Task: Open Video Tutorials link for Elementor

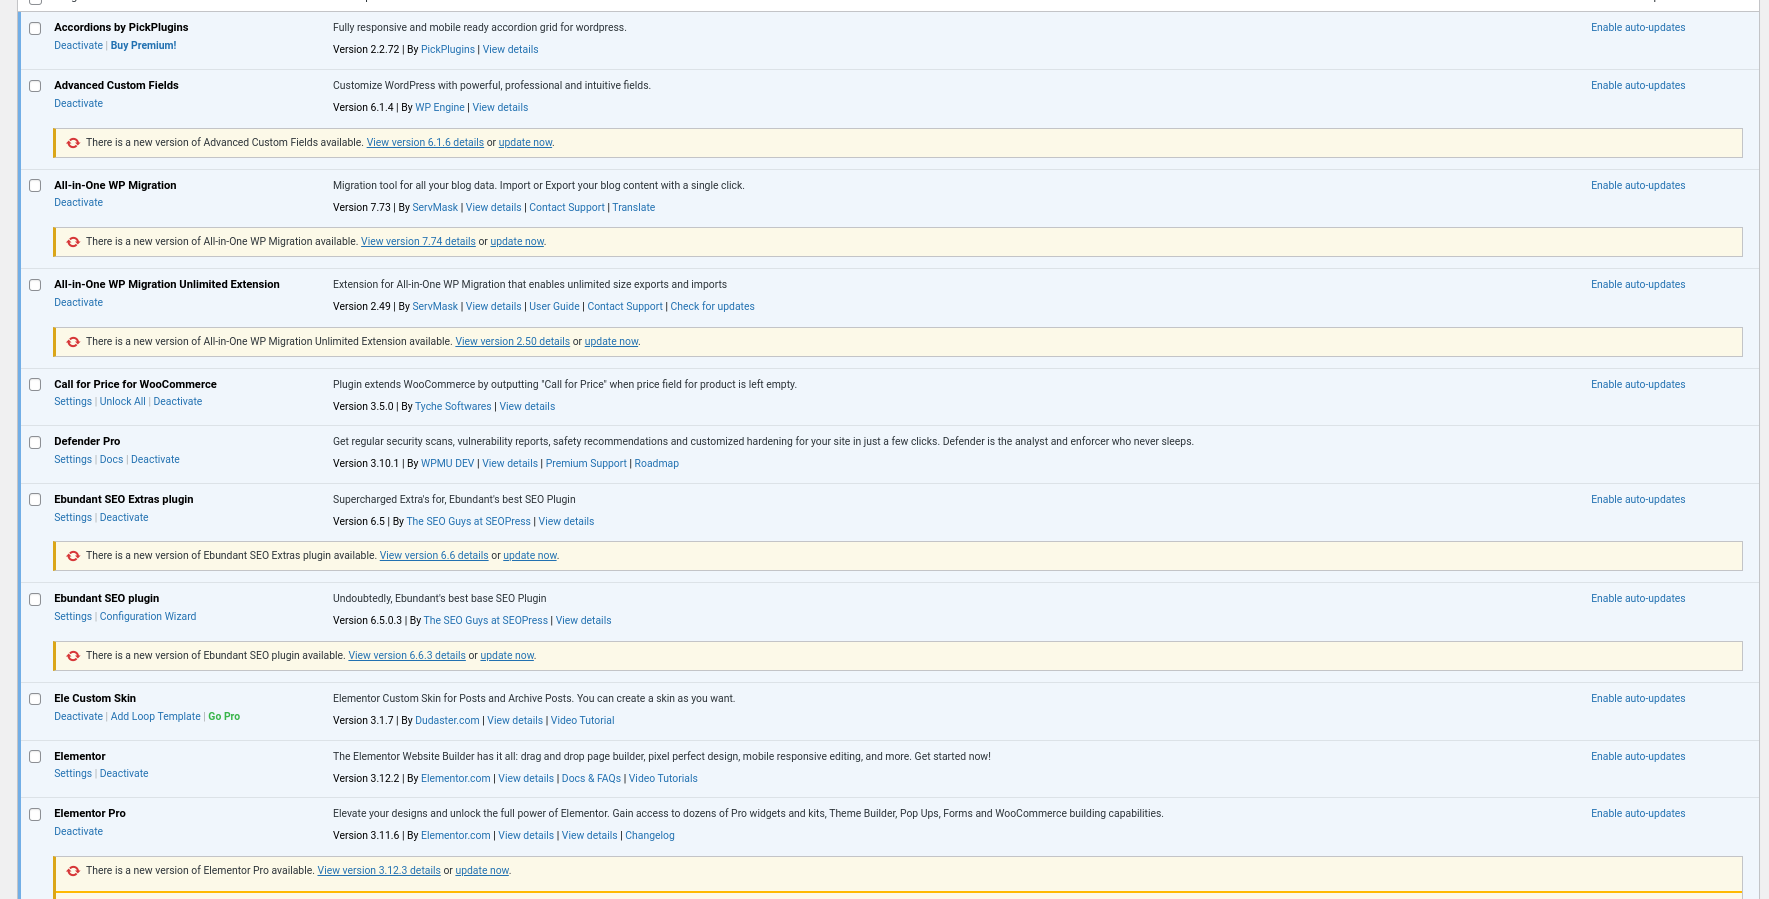Action: tap(663, 779)
